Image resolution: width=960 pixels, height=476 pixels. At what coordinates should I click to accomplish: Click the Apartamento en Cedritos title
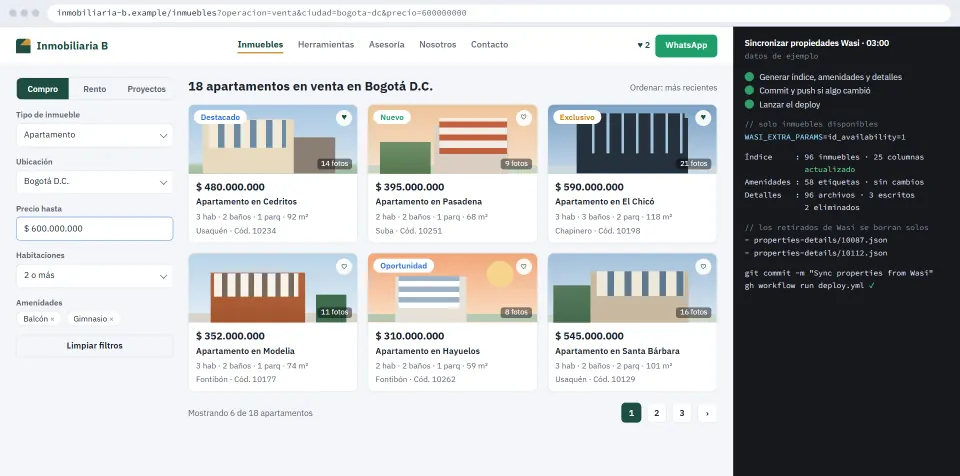(x=246, y=202)
